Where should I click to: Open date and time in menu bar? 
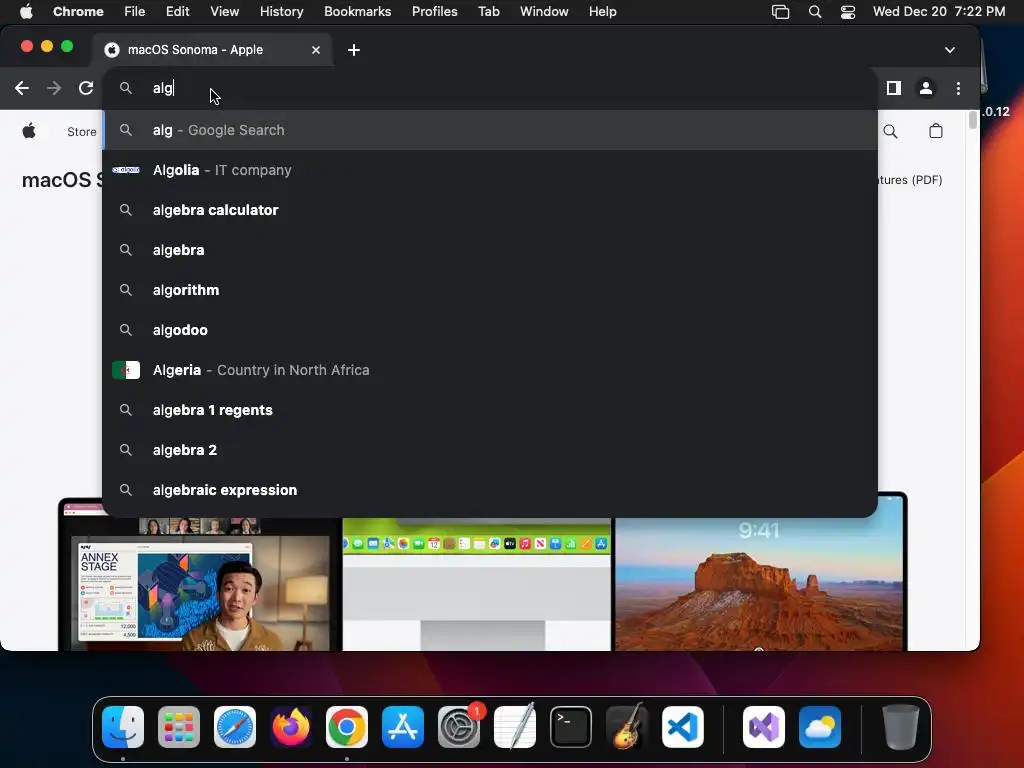click(x=938, y=11)
